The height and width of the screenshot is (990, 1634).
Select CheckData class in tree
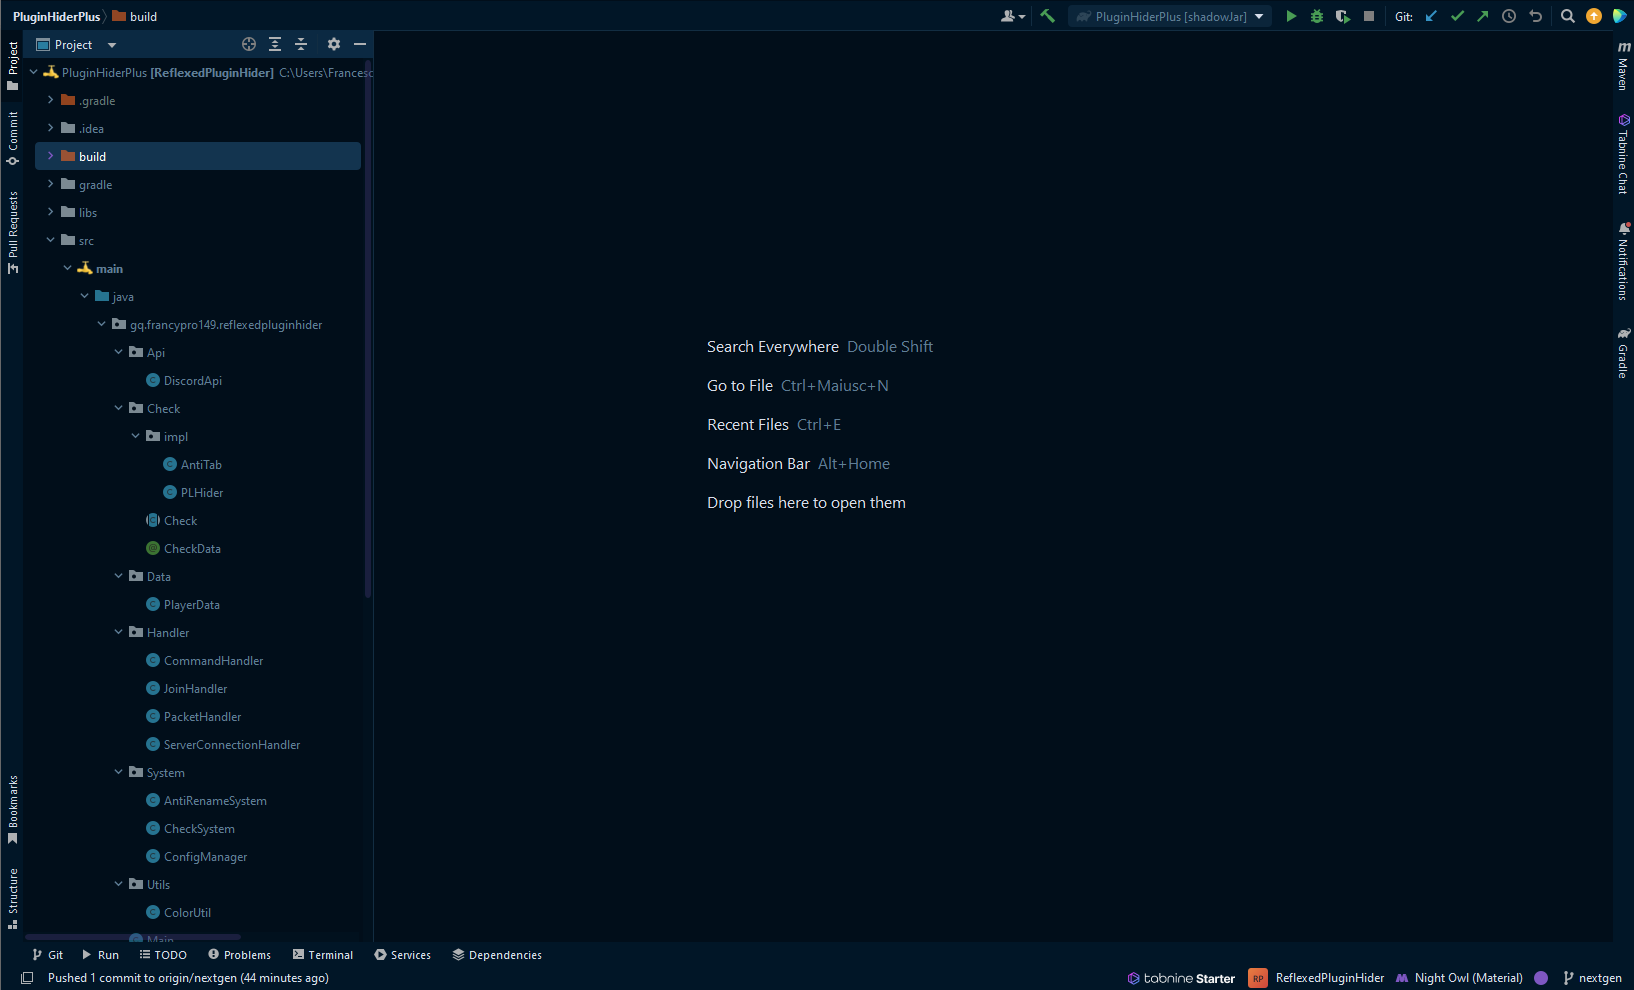(192, 548)
